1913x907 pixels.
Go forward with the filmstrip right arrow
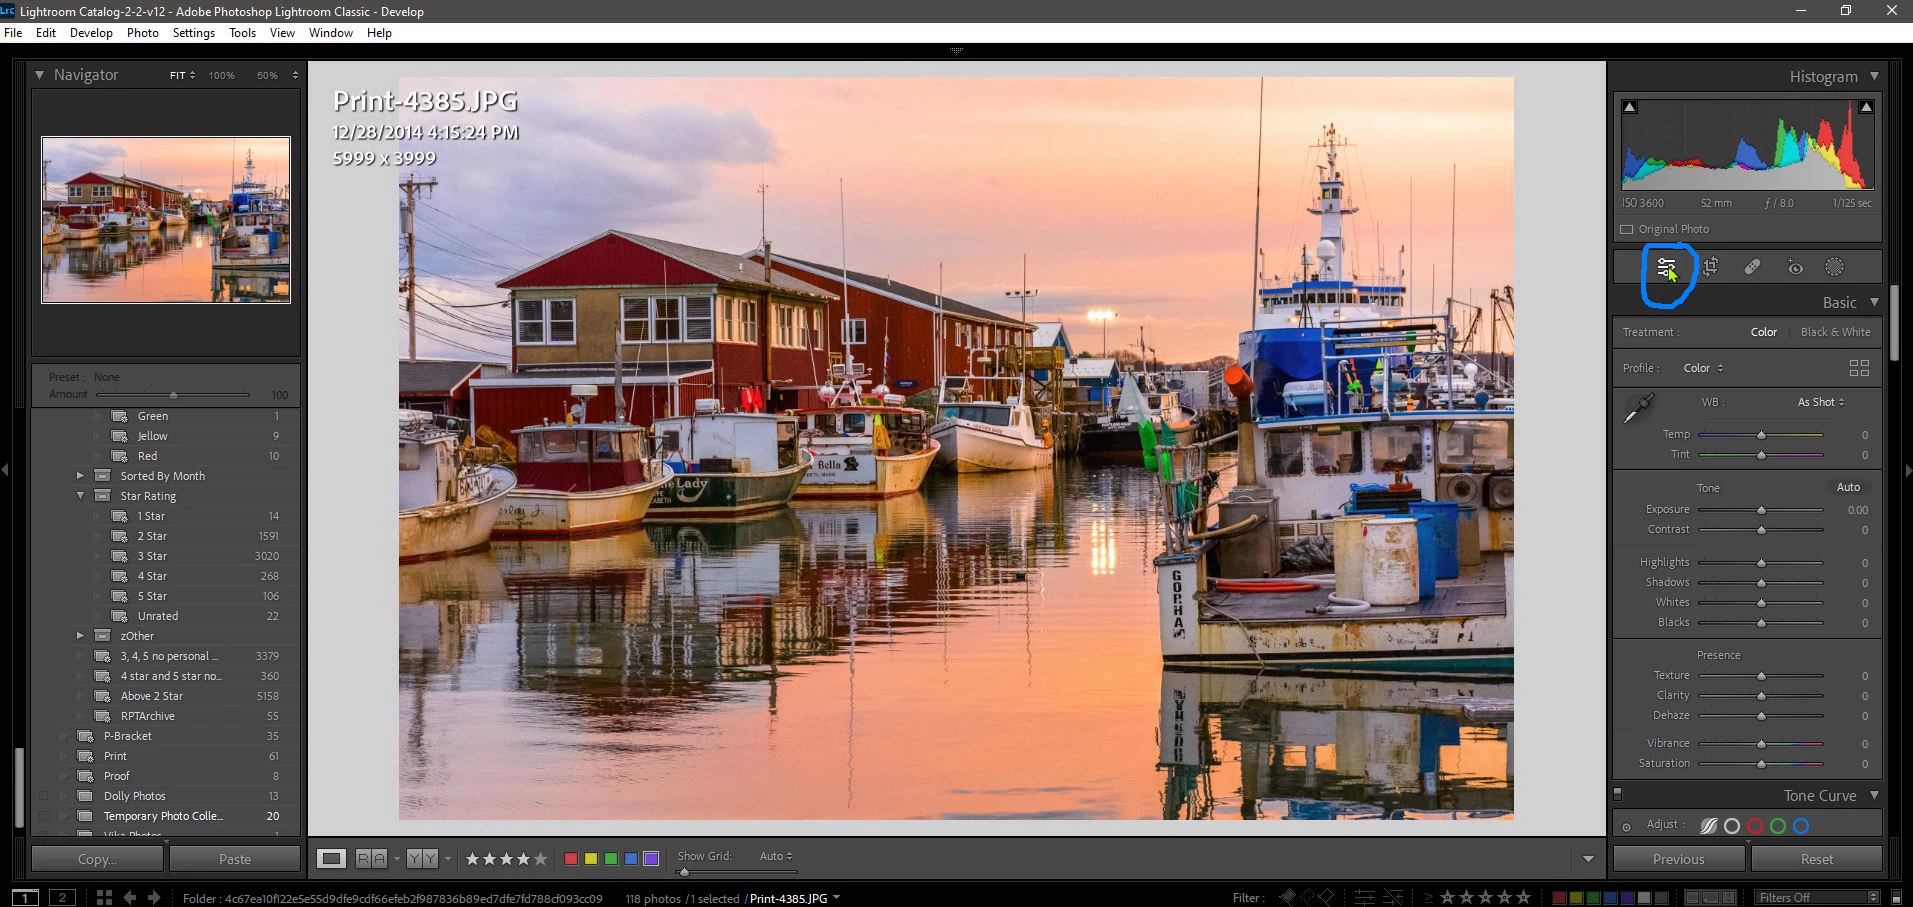pyautogui.click(x=154, y=897)
